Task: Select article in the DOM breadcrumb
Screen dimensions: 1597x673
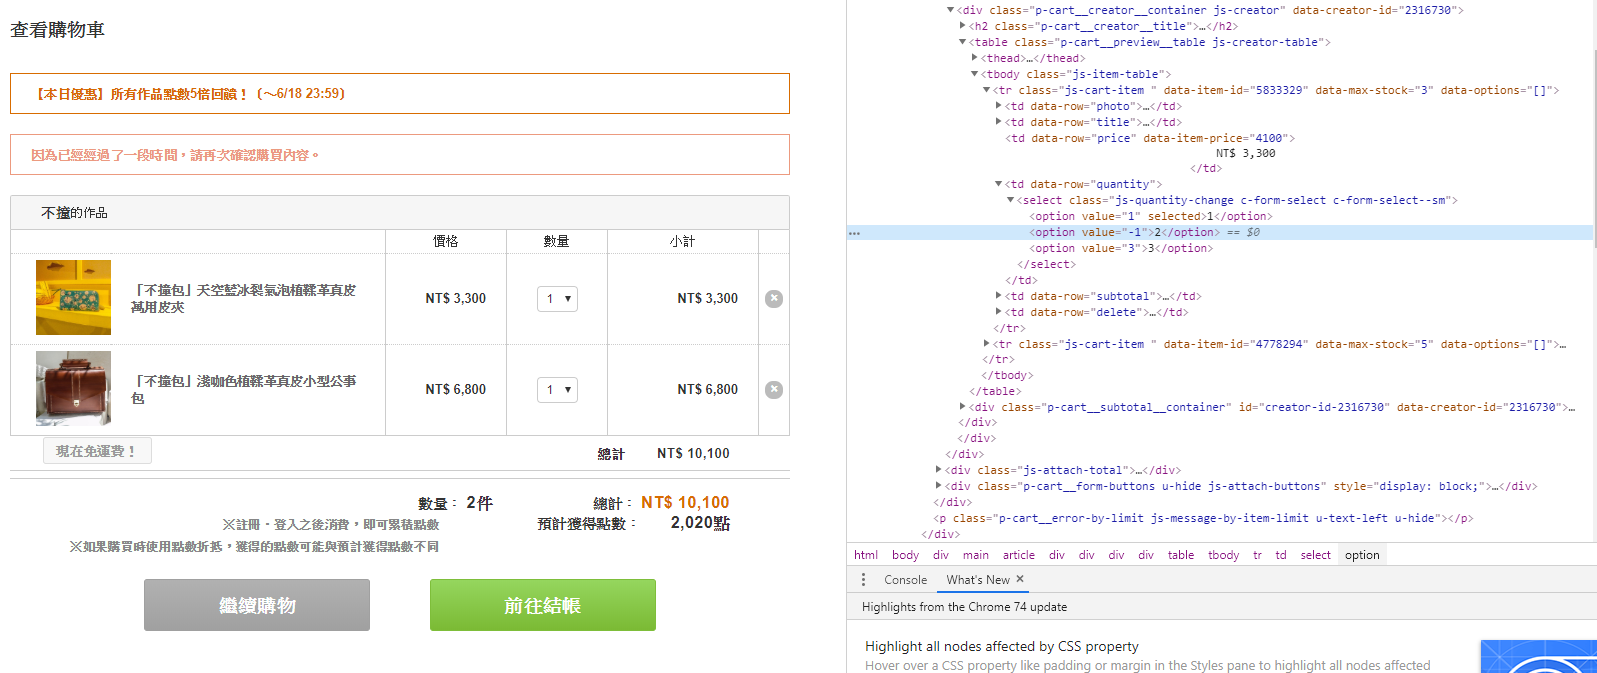Action: 1019,555
